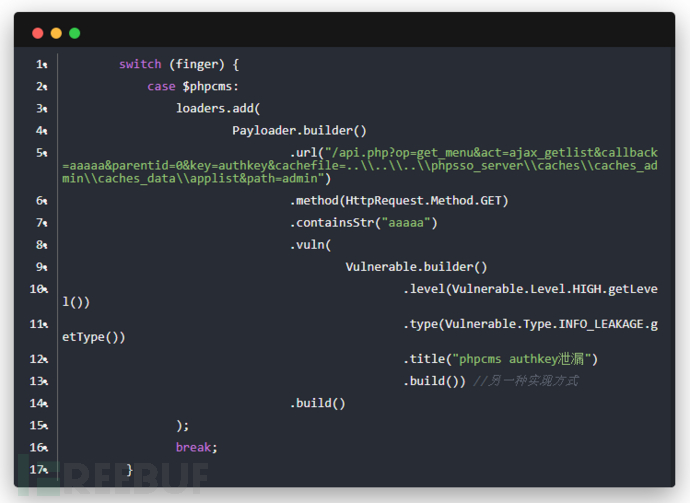Click the red close dot
This screenshot has height=503, width=690.
38,33
